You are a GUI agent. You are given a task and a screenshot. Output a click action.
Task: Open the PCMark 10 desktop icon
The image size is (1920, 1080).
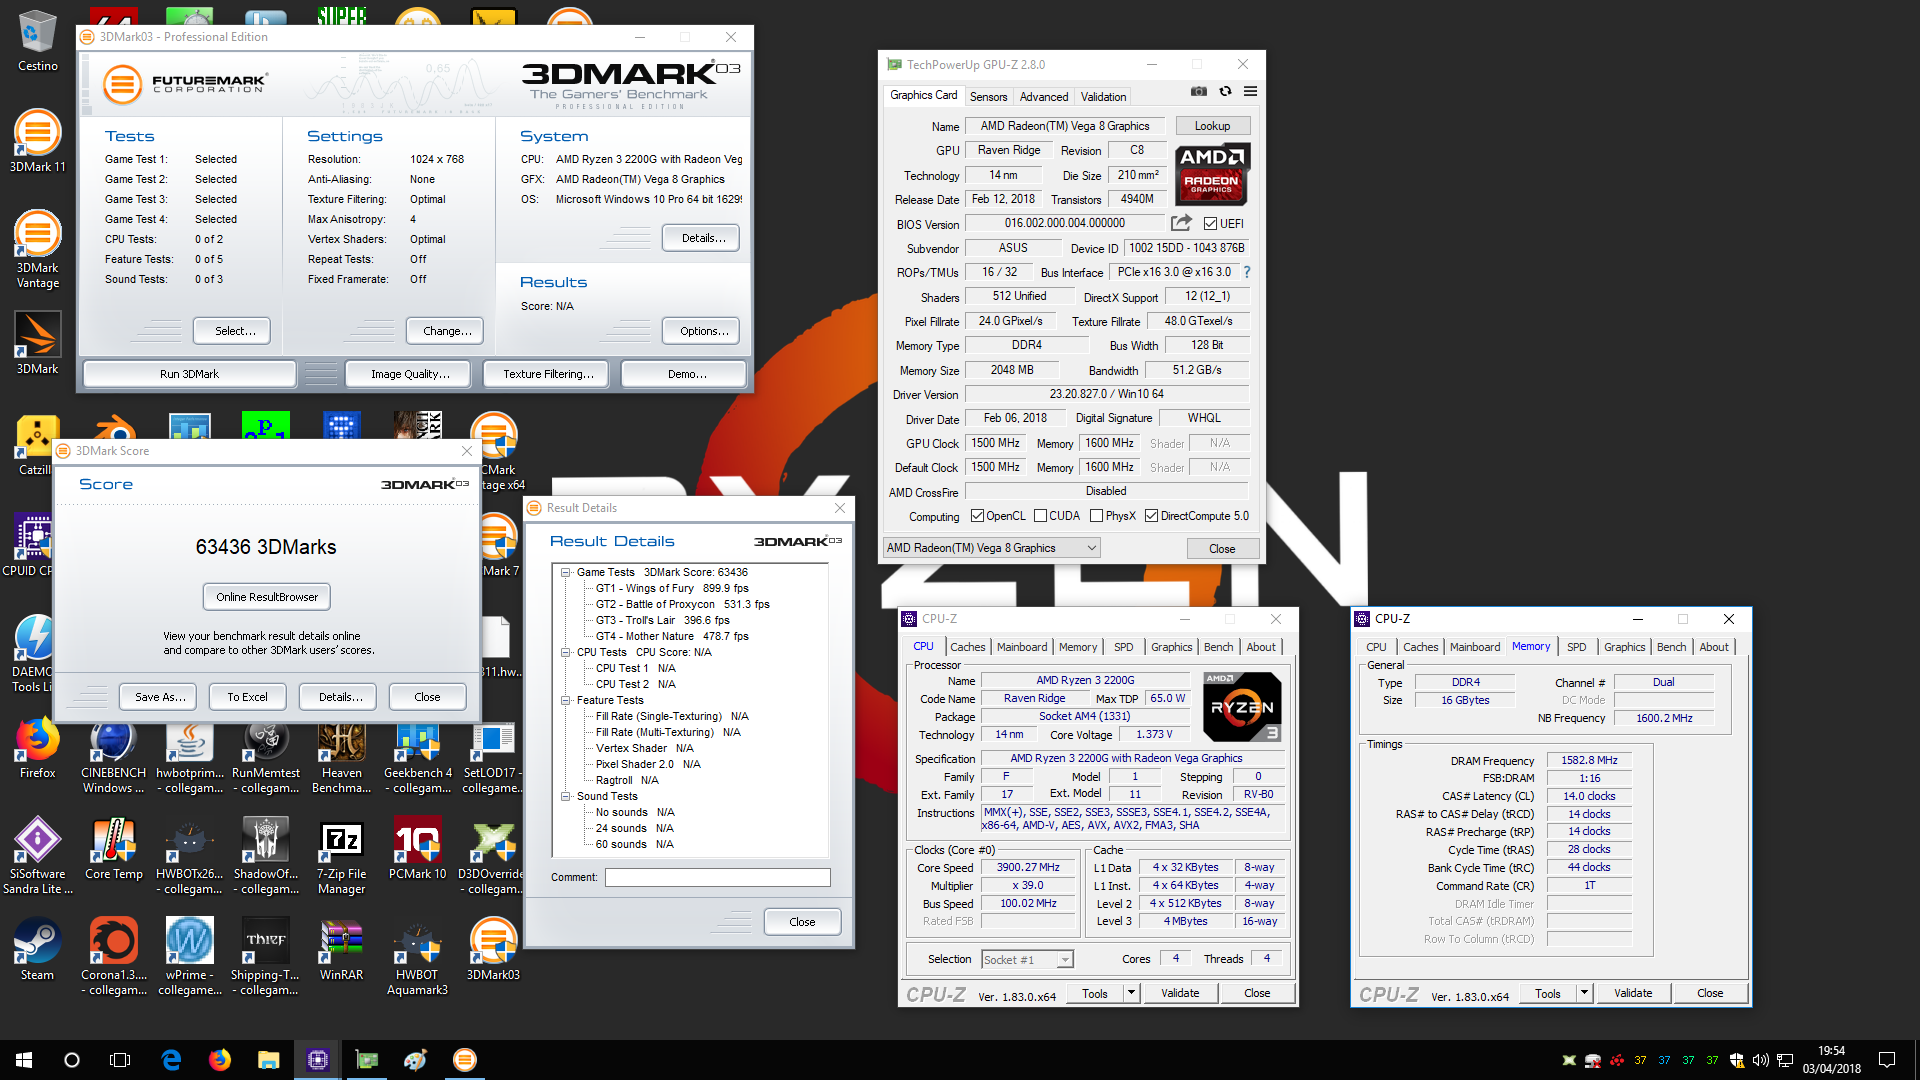point(417,850)
